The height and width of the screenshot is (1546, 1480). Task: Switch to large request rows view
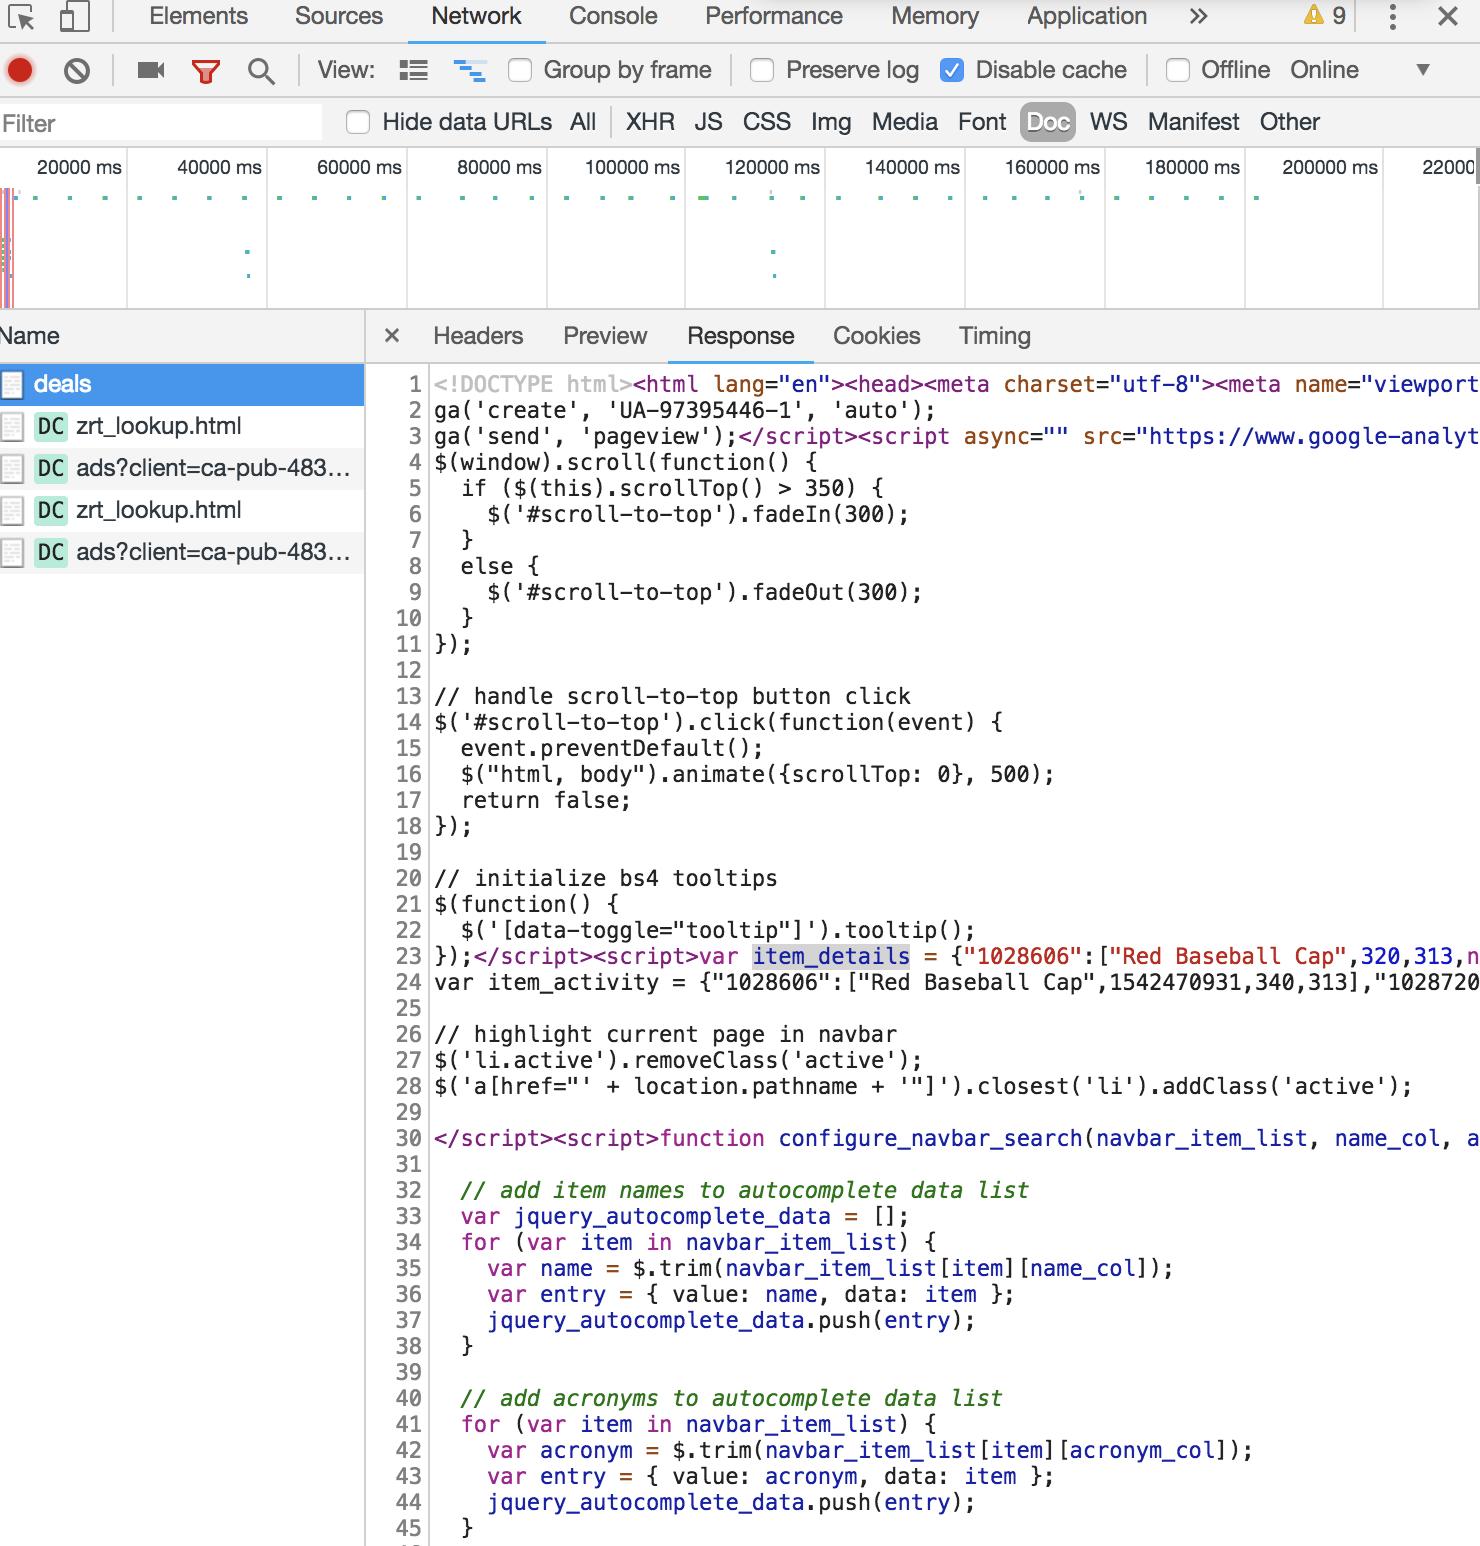click(413, 70)
